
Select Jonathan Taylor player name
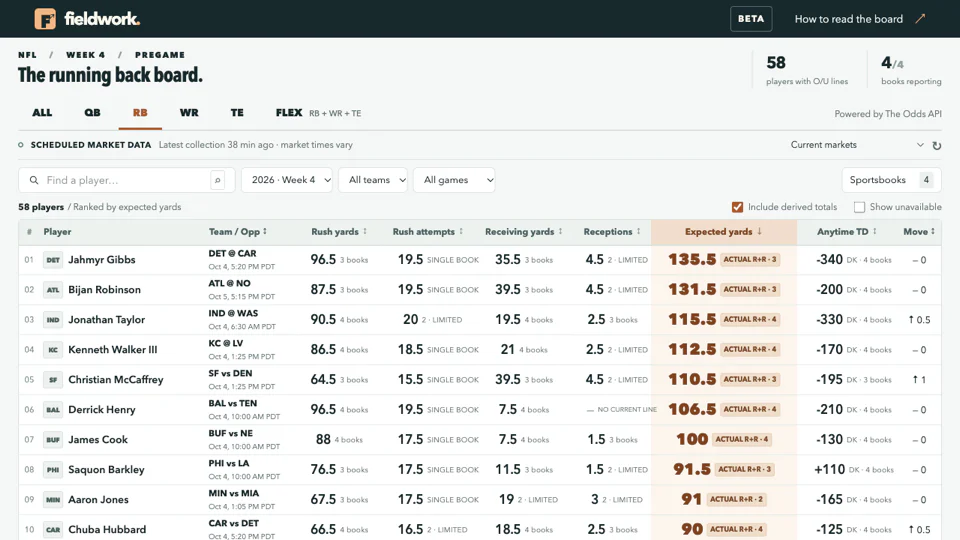(x=107, y=320)
